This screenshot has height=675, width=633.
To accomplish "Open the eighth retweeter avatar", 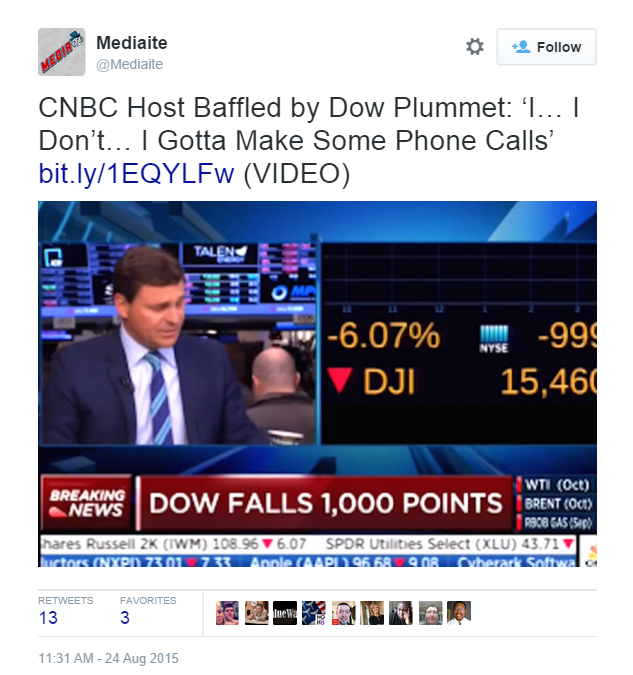I will [x=430, y=613].
